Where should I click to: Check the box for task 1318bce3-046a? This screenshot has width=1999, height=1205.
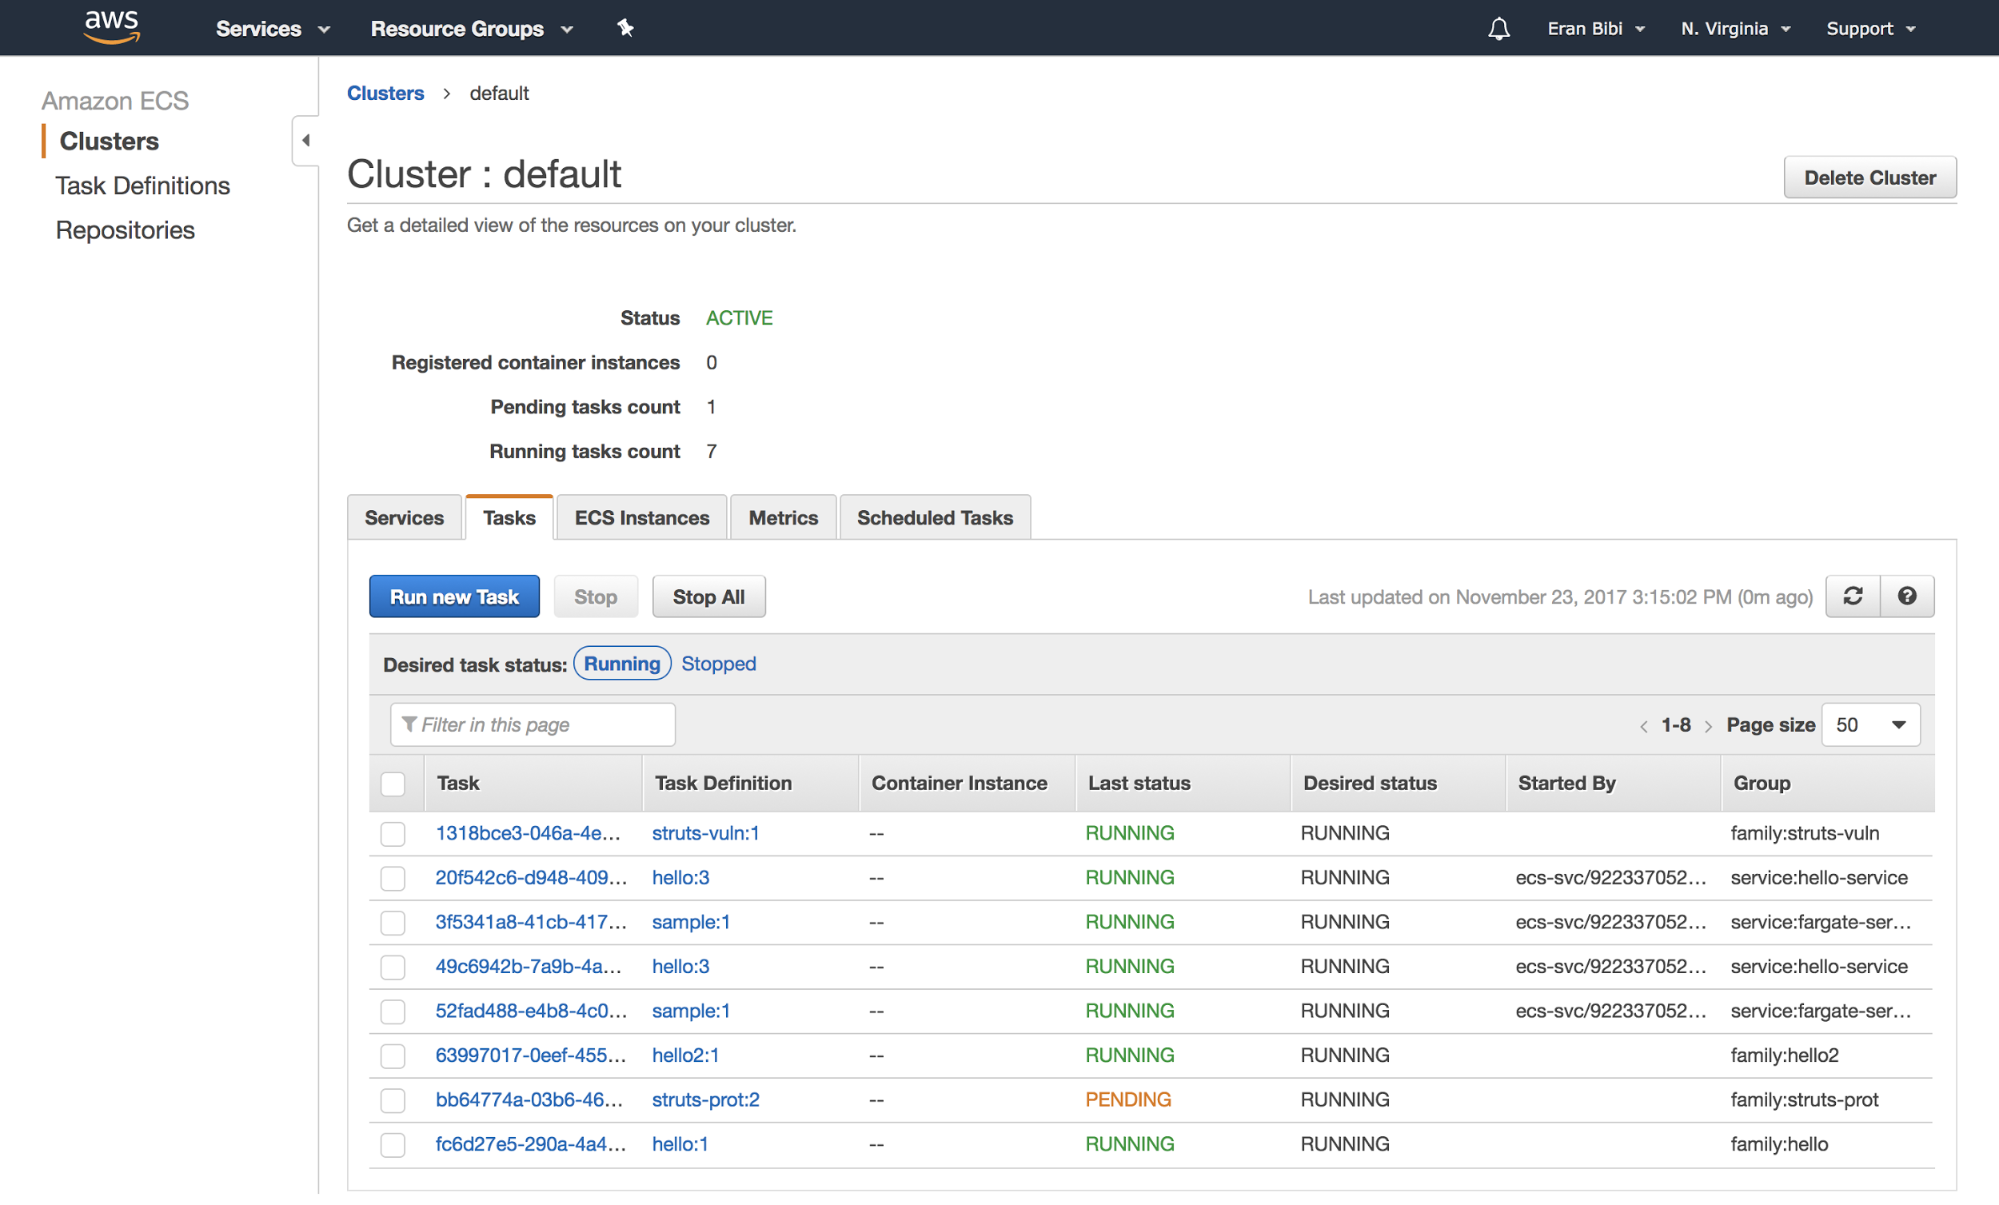click(393, 834)
